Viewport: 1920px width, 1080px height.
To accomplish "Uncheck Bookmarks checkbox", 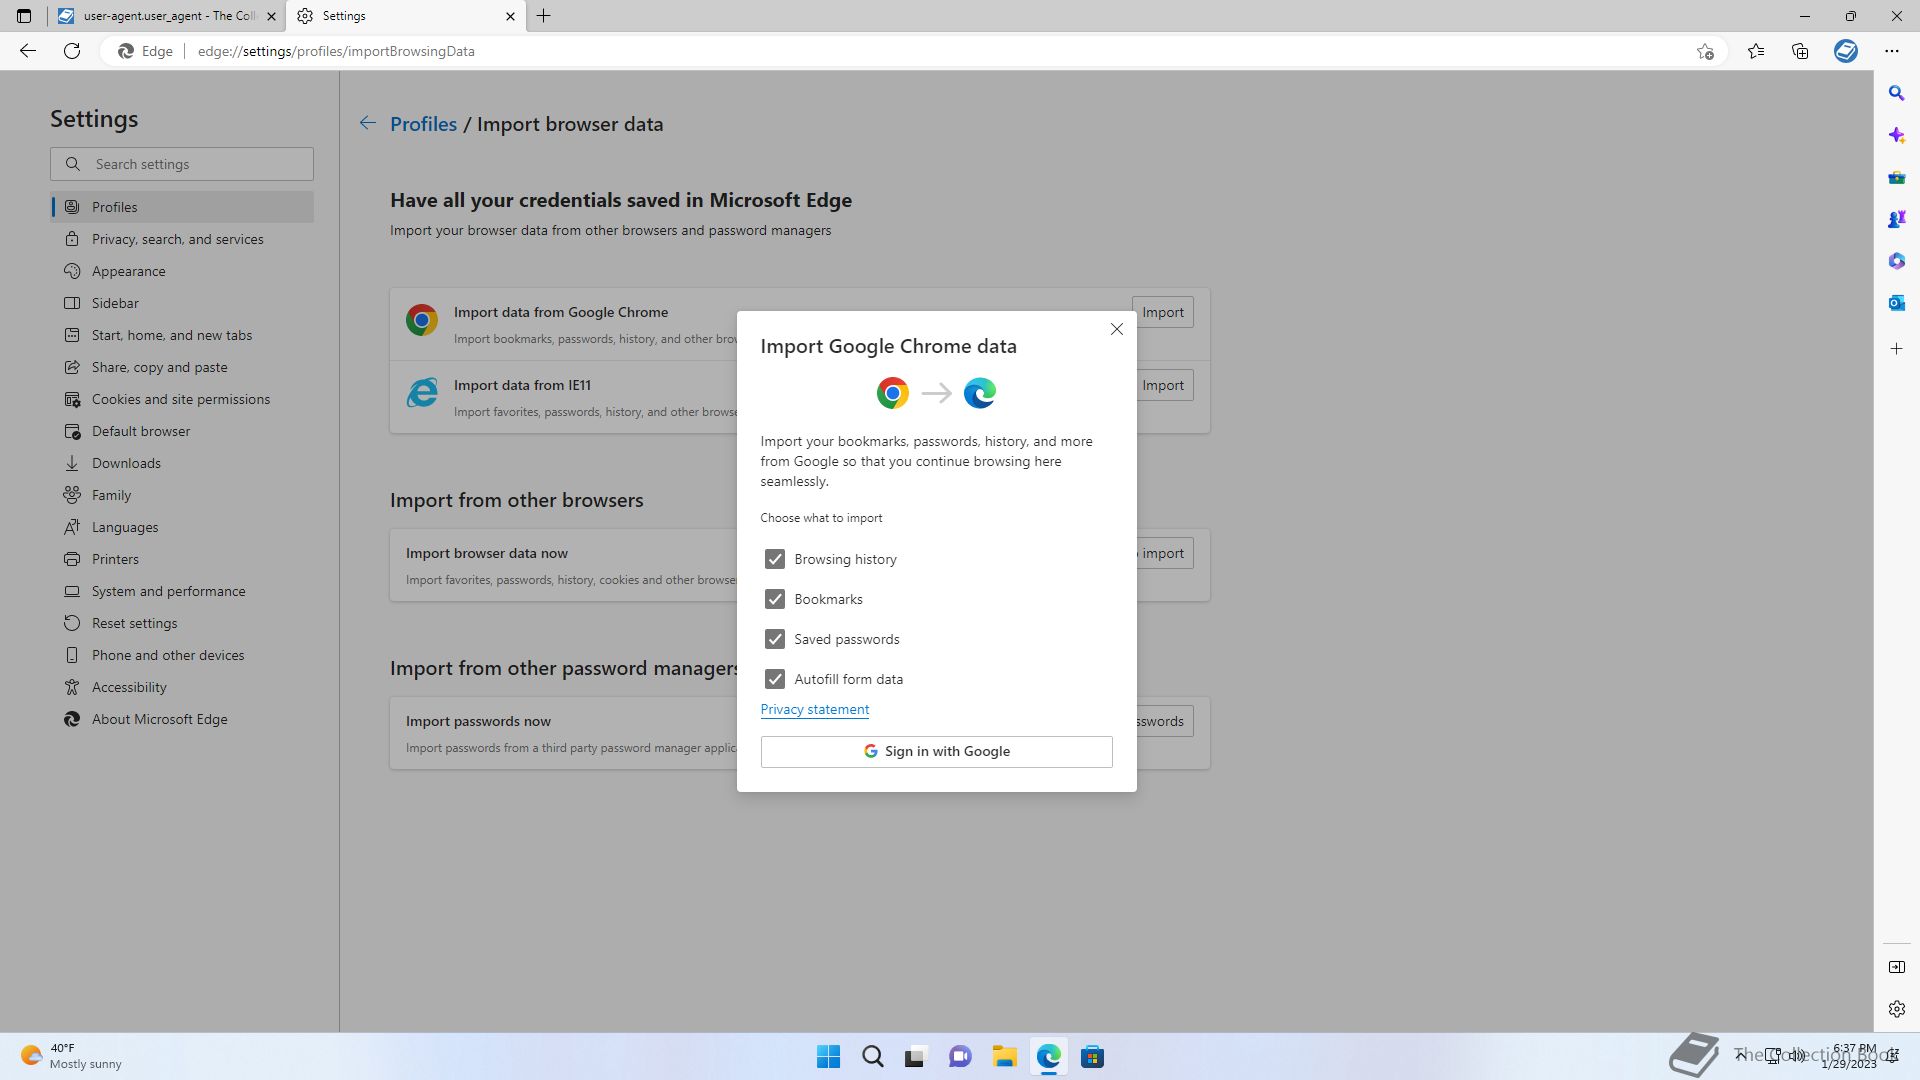I will pyautogui.click(x=775, y=599).
